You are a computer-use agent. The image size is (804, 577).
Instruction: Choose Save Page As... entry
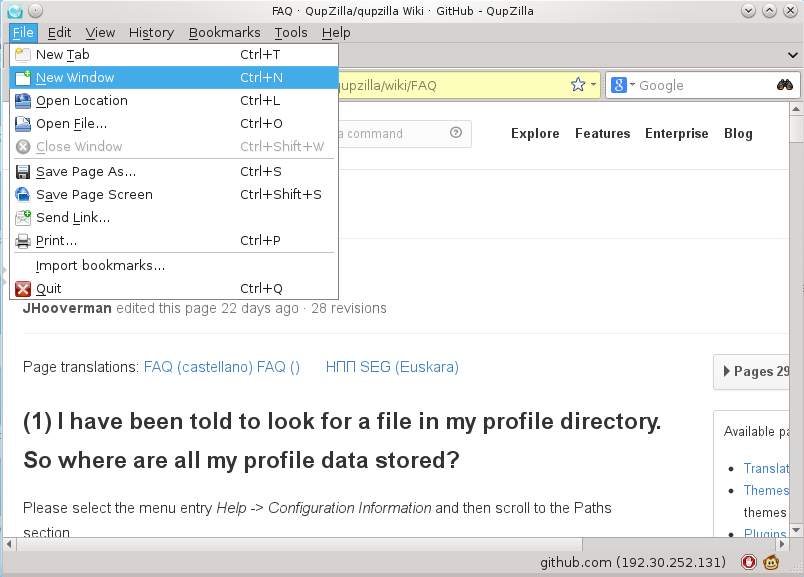(174, 171)
